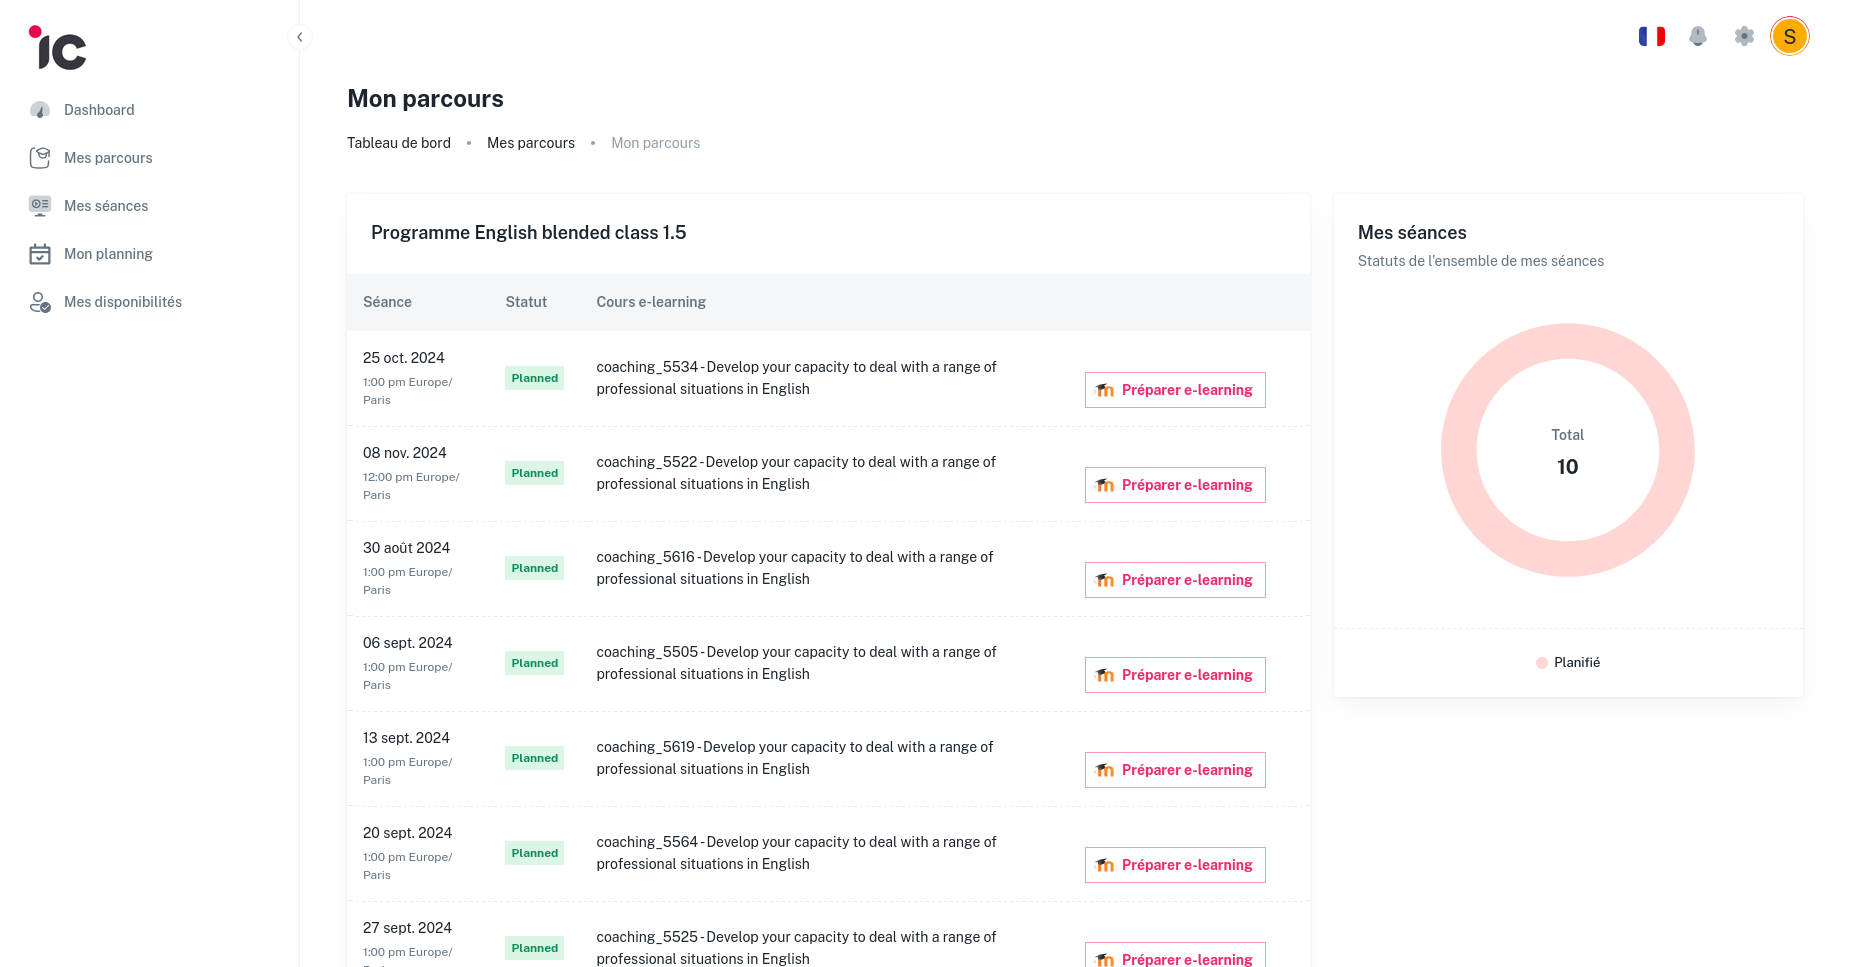Select Mon planning in the navigation menu
This screenshot has width=1850, height=967.
tap(108, 253)
